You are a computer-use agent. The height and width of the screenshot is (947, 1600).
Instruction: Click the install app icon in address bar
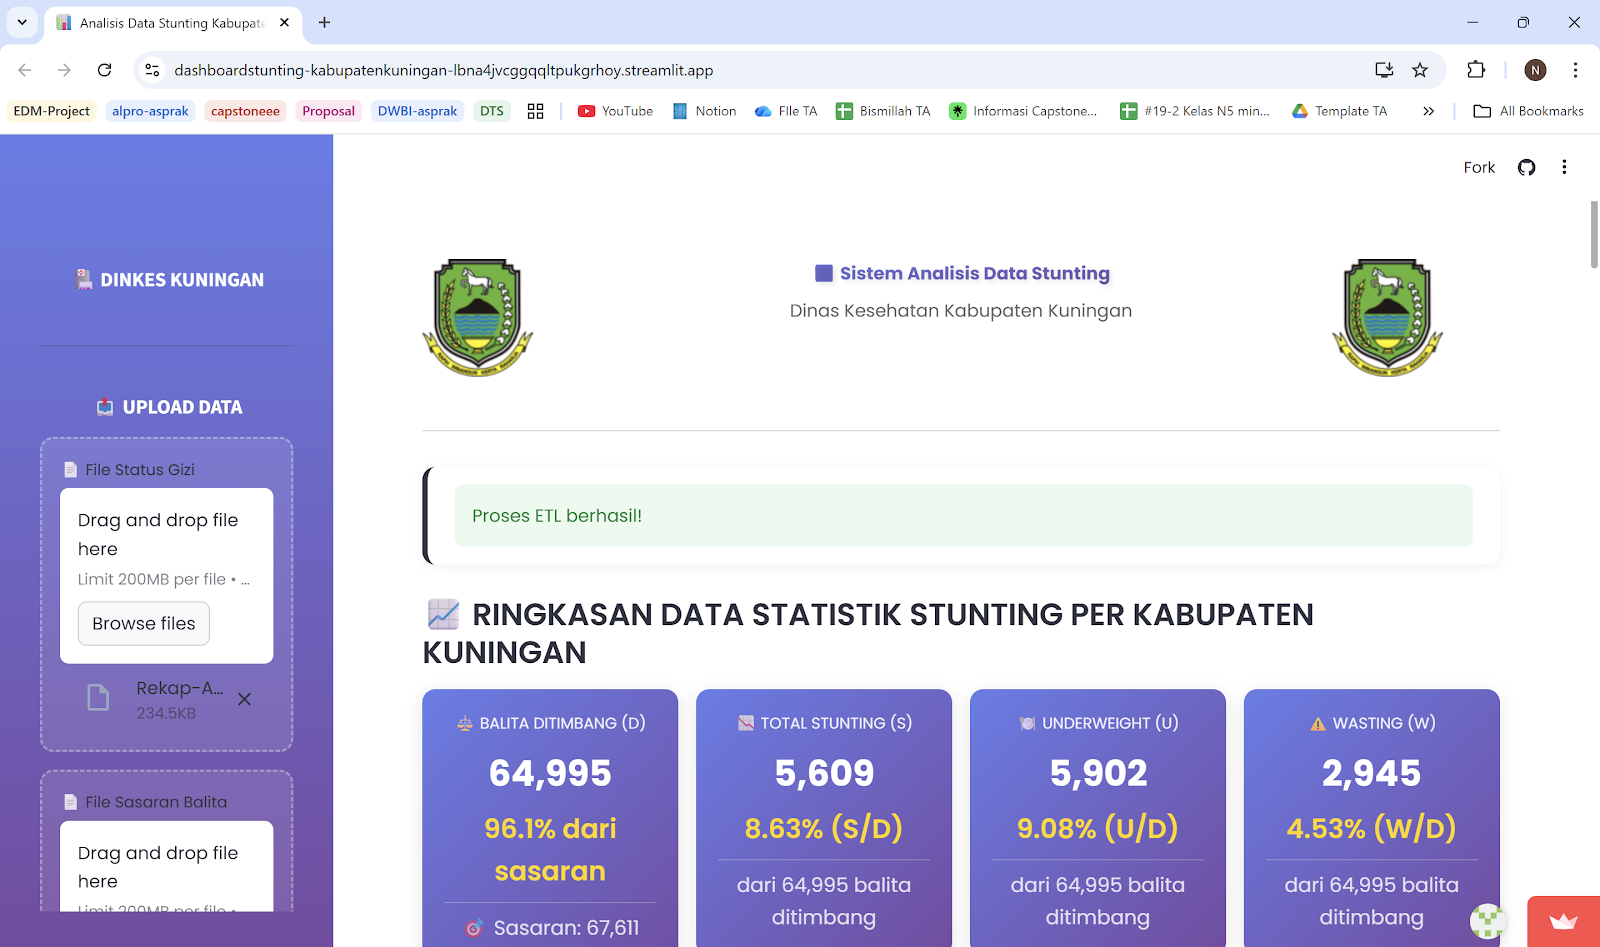click(x=1384, y=70)
